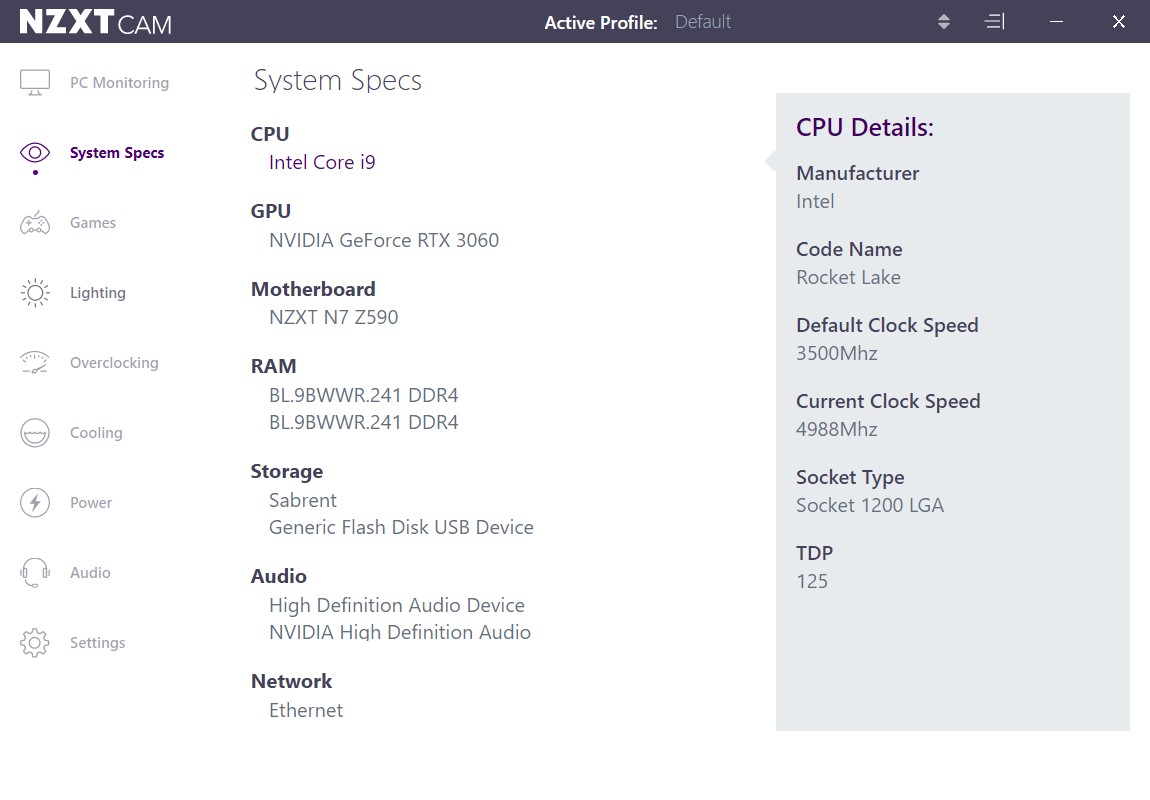The width and height of the screenshot is (1150, 800).
Task: Click the 4988Mhz current clock value
Action: pyautogui.click(x=837, y=430)
